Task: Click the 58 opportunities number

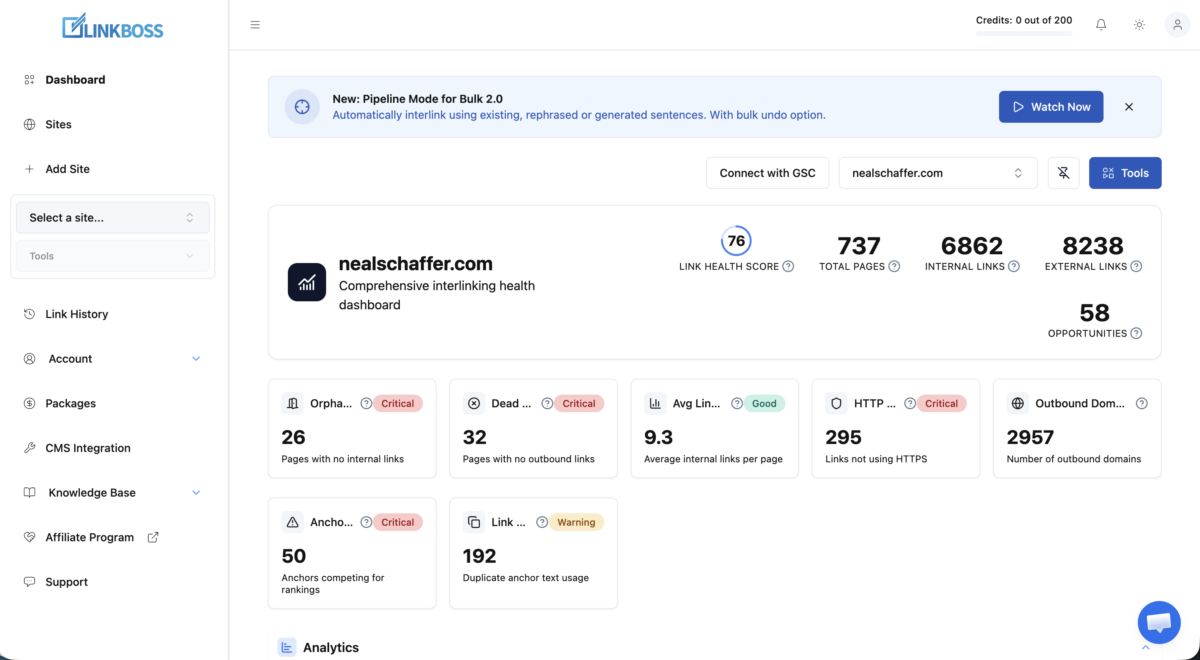Action: pos(1095,313)
